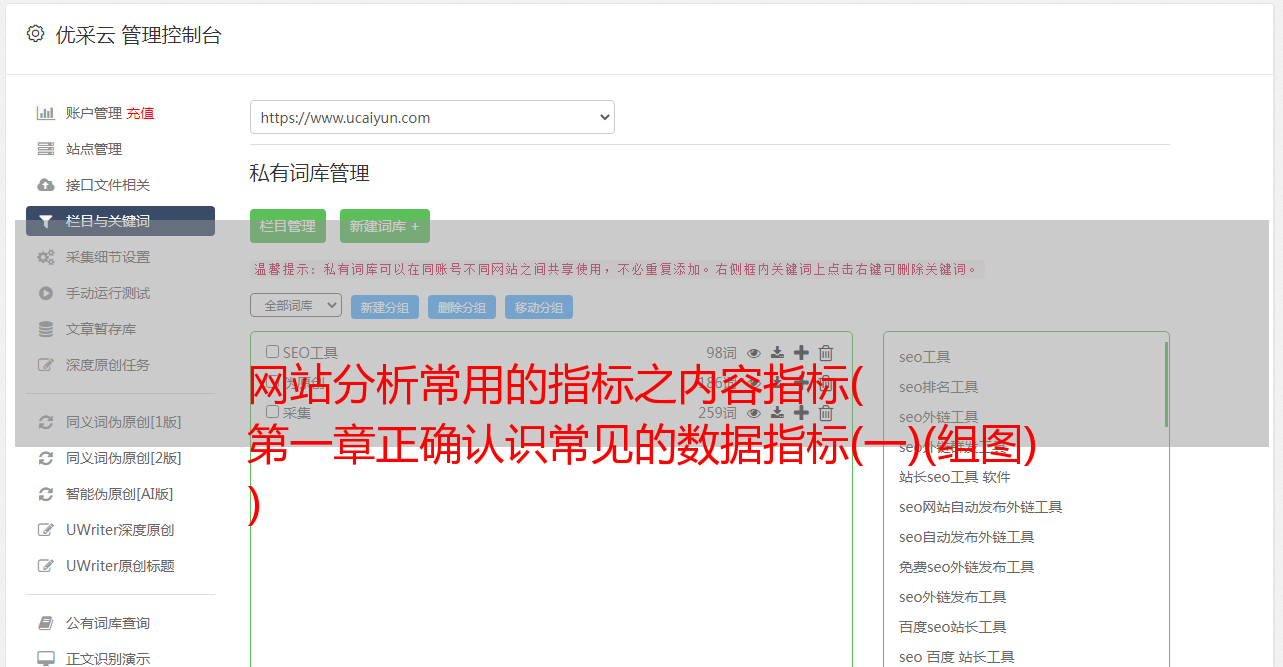Select keyword seo网站自动发布外链工具
Viewport: 1283px width, 667px height.
pyautogui.click(x=981, y=507)
